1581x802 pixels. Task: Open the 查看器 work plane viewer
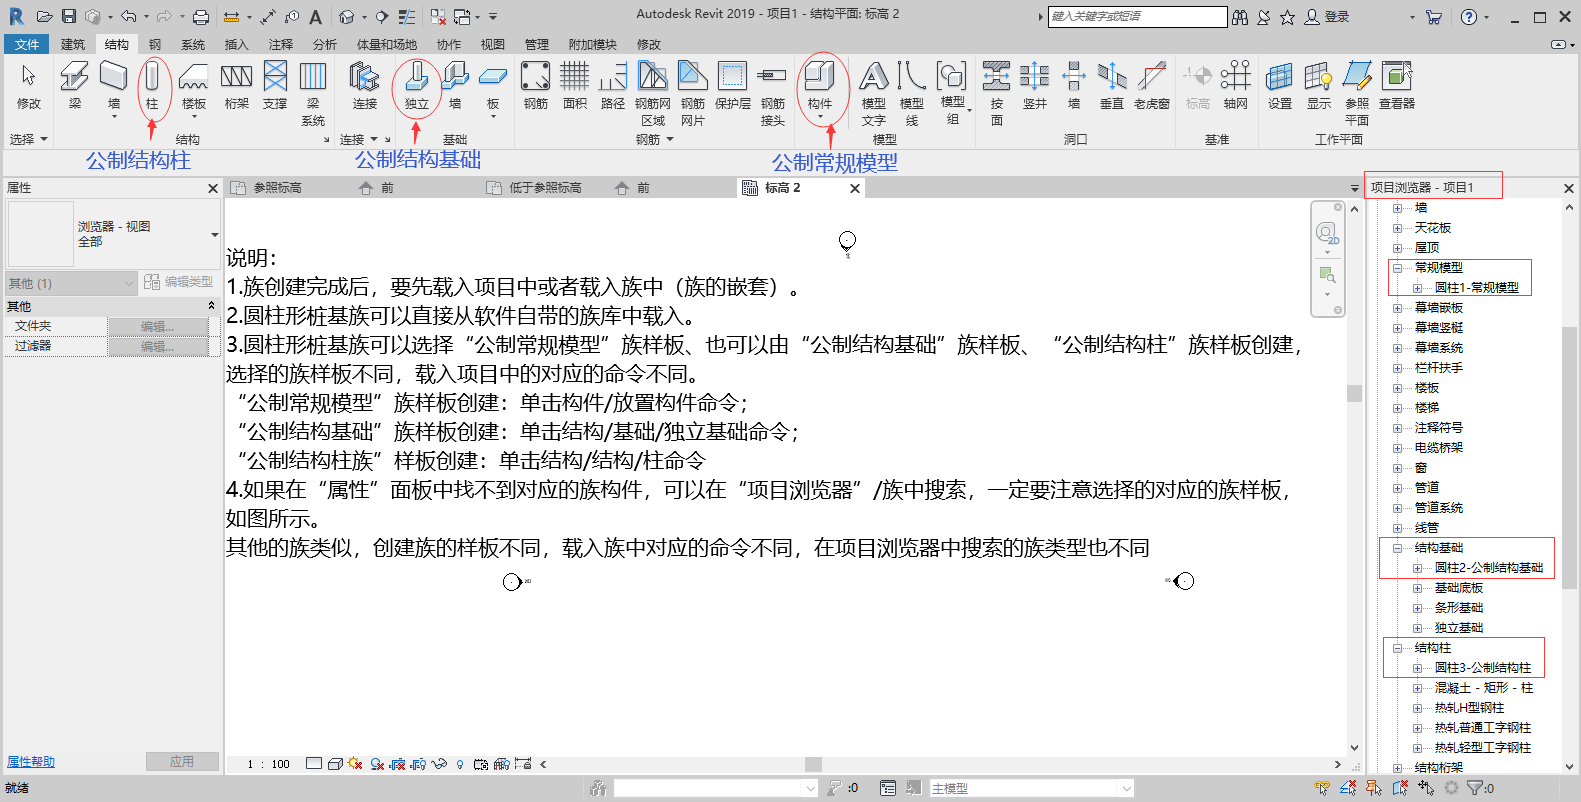coord(1397,86)
